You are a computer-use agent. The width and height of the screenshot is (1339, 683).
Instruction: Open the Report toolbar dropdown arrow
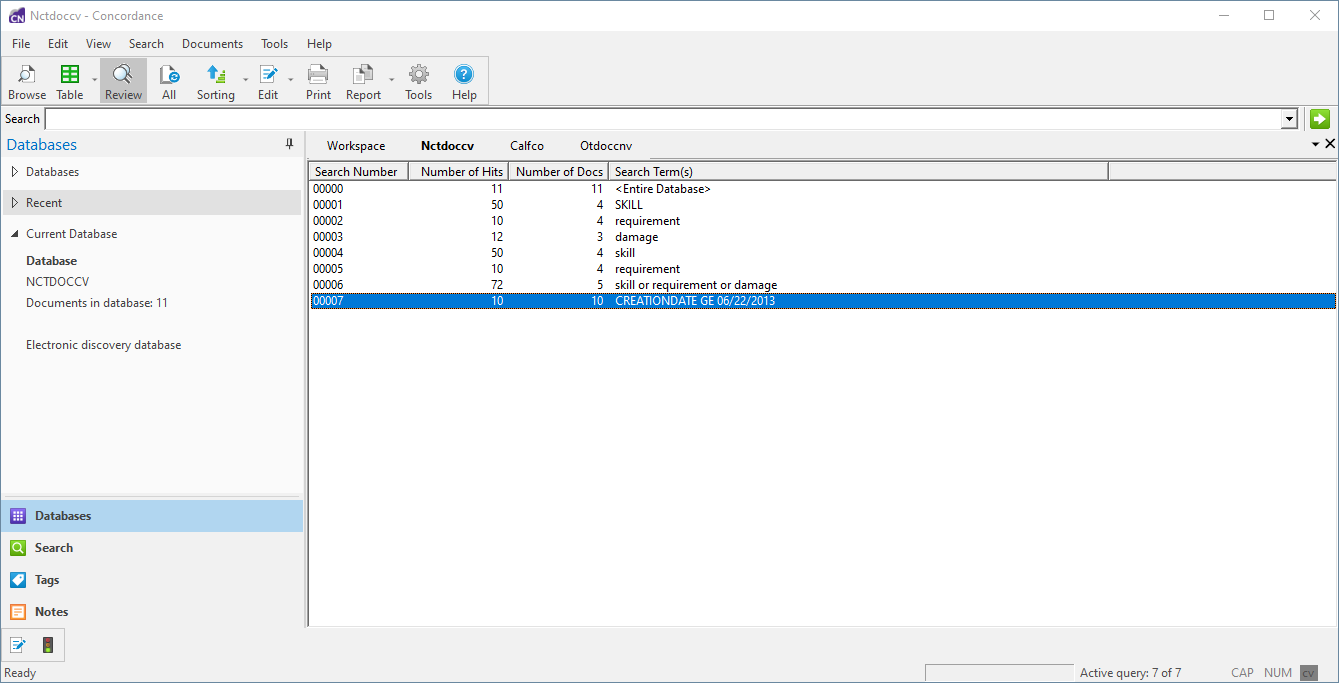click(x=391, y=80)
